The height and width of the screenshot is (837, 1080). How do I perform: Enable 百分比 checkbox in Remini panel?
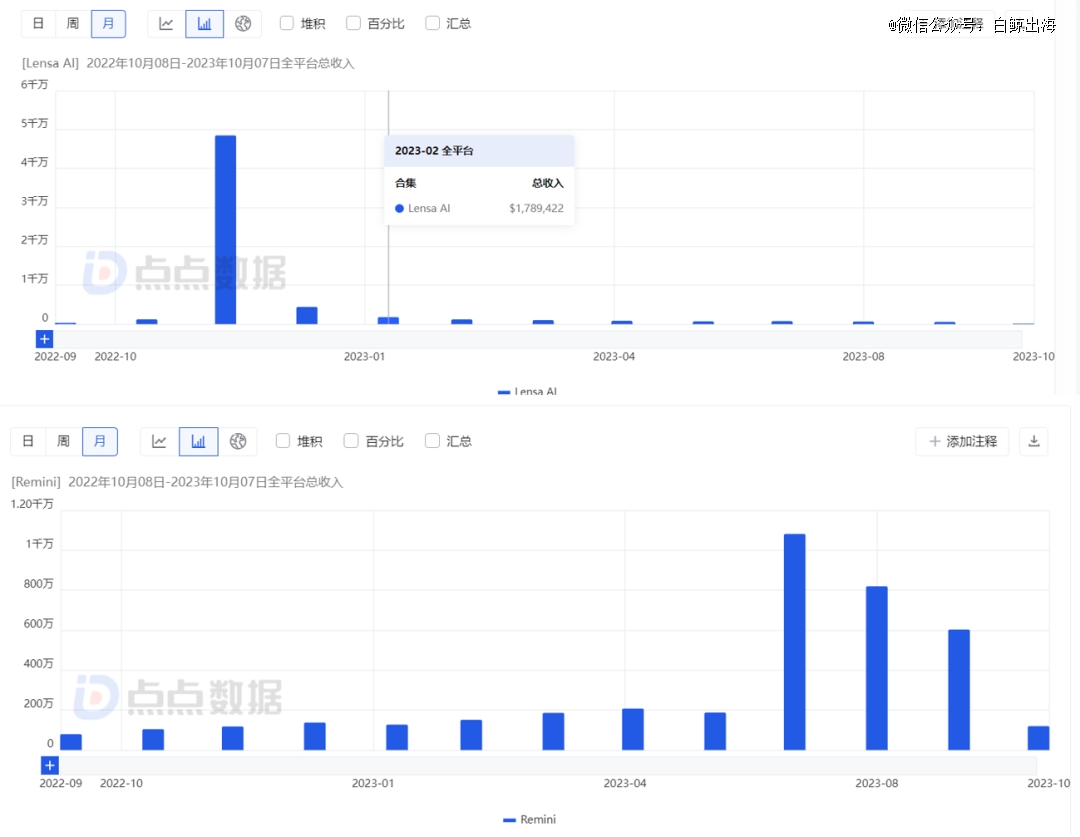[x=351, y=441]
